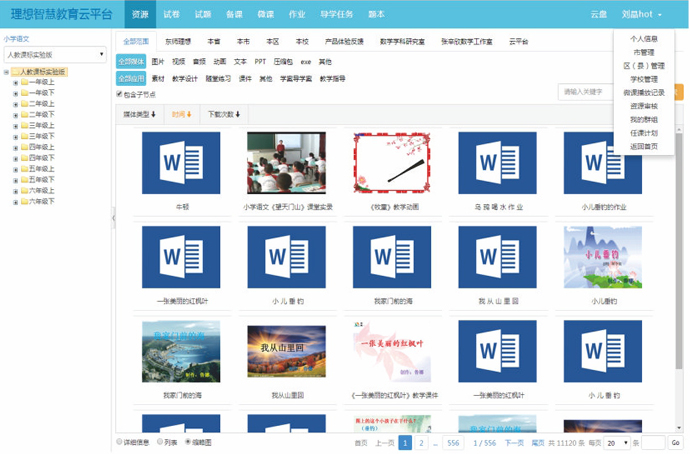
Task: Open the Word icon labeled 我从山里回
Action: [497, 257]
